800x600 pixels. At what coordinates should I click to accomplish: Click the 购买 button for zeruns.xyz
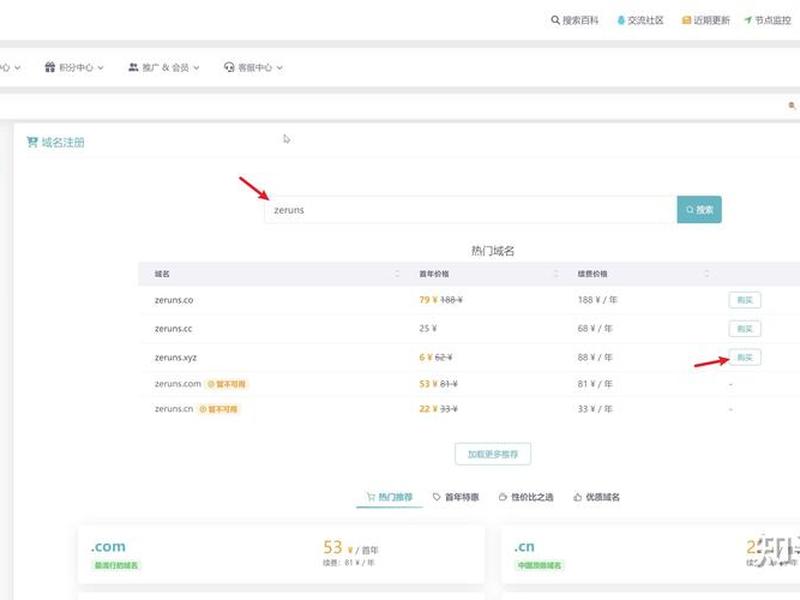(745, 357)
